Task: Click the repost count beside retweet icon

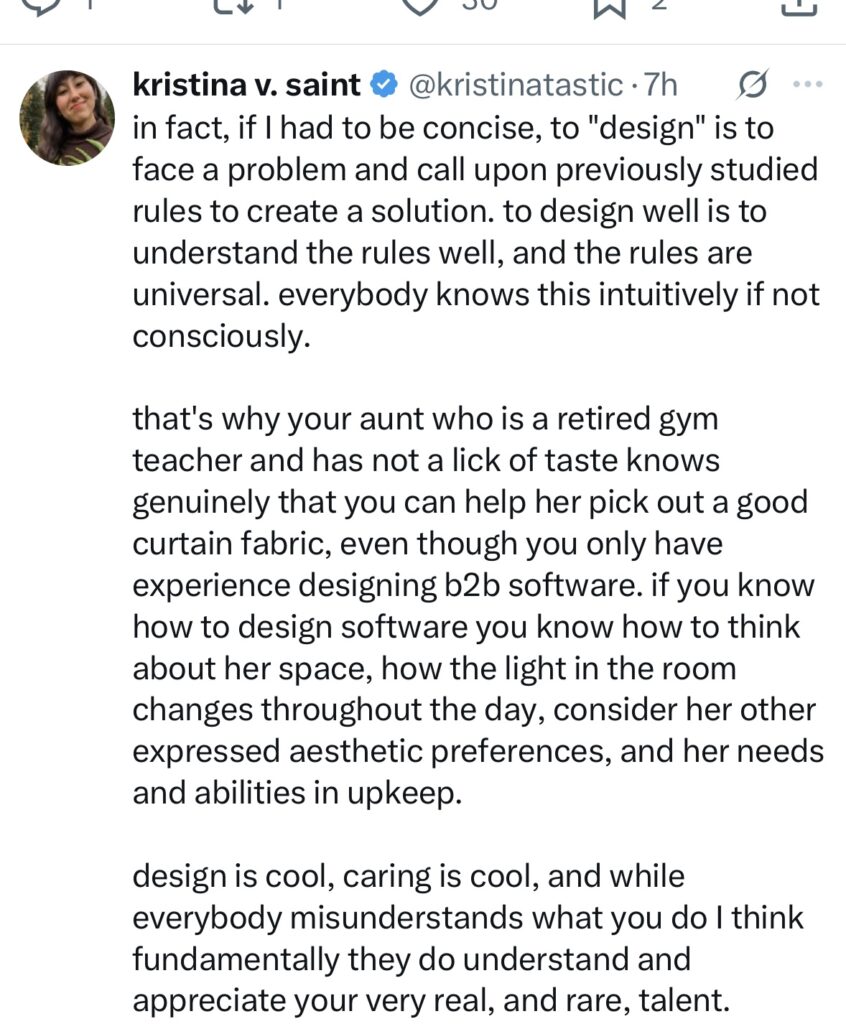Action: coord(281,5)
